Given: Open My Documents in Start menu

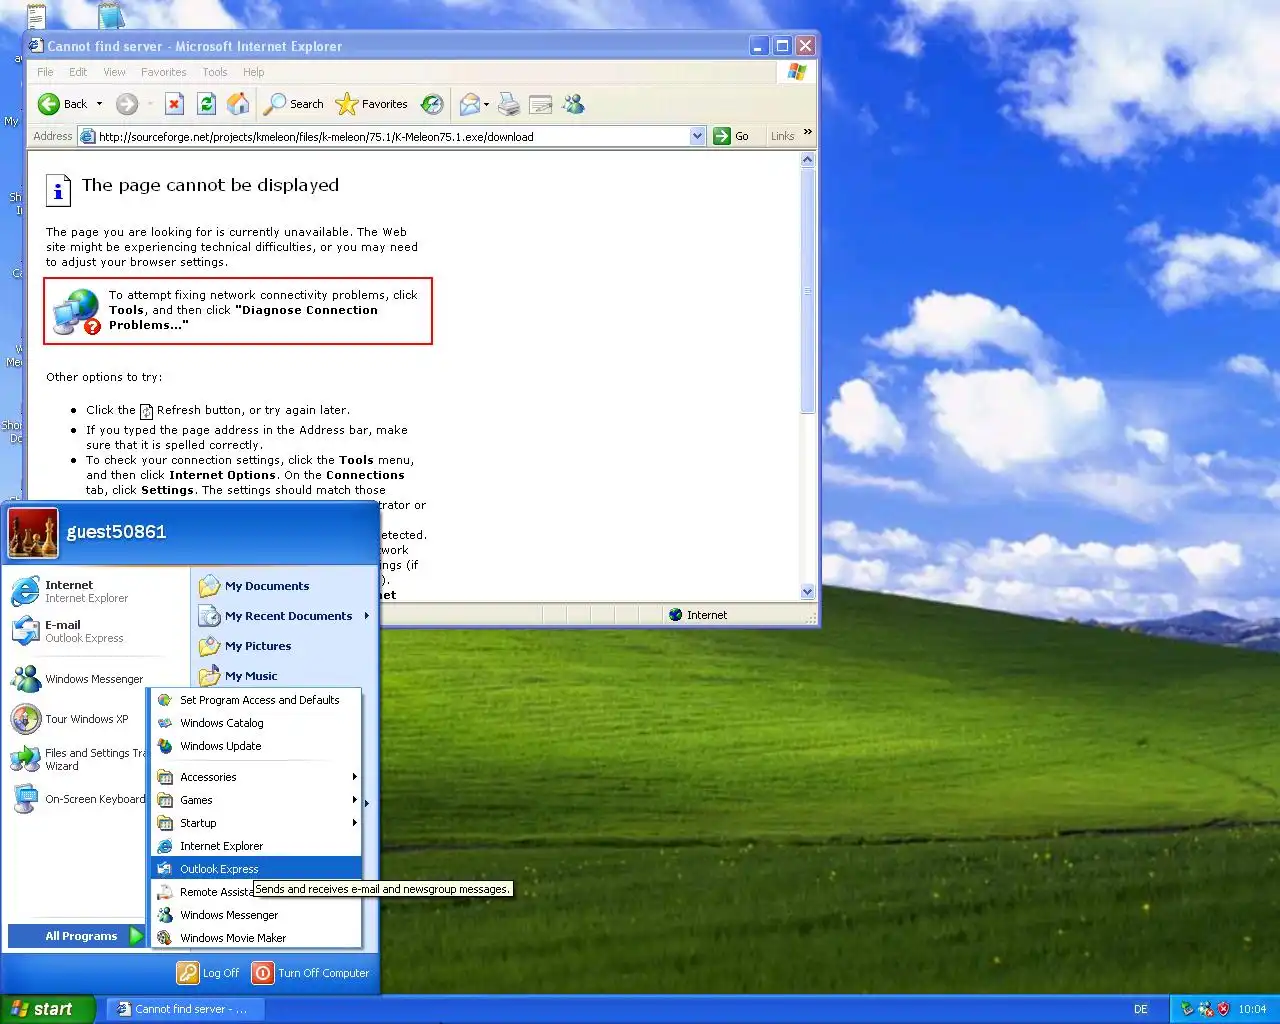Looking at the screenshot, I should tap(284, 586).
